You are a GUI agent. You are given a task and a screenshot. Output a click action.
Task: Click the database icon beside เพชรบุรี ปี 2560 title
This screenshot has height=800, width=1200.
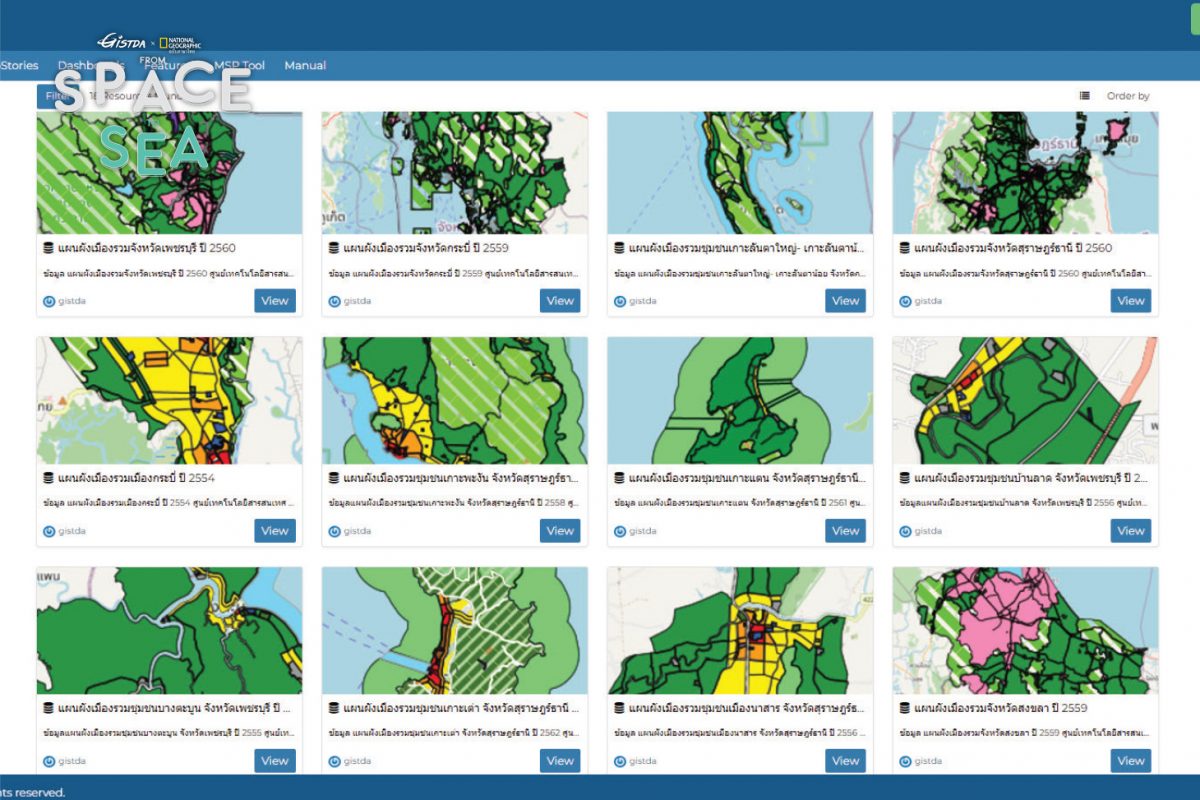click(x=49, y=248)
